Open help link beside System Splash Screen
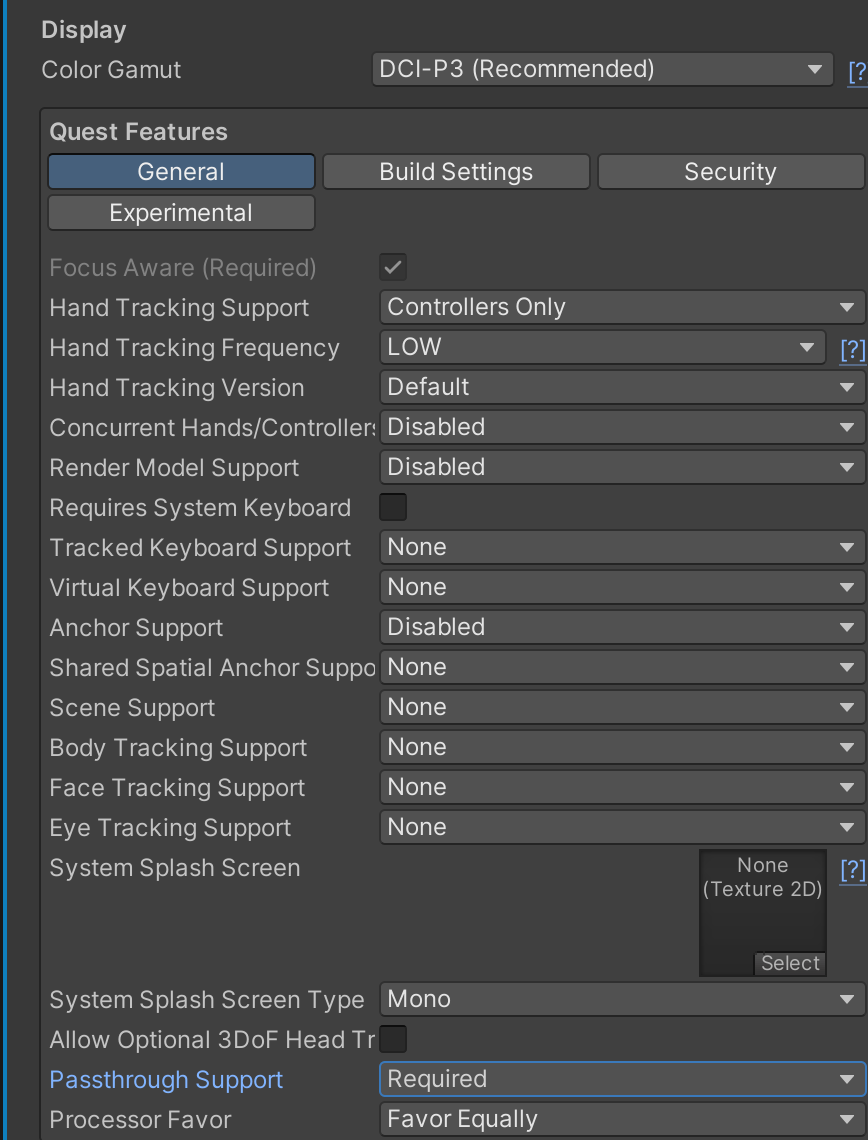The width and height of the screenshot is (868, 1140). tap(852, 870)
